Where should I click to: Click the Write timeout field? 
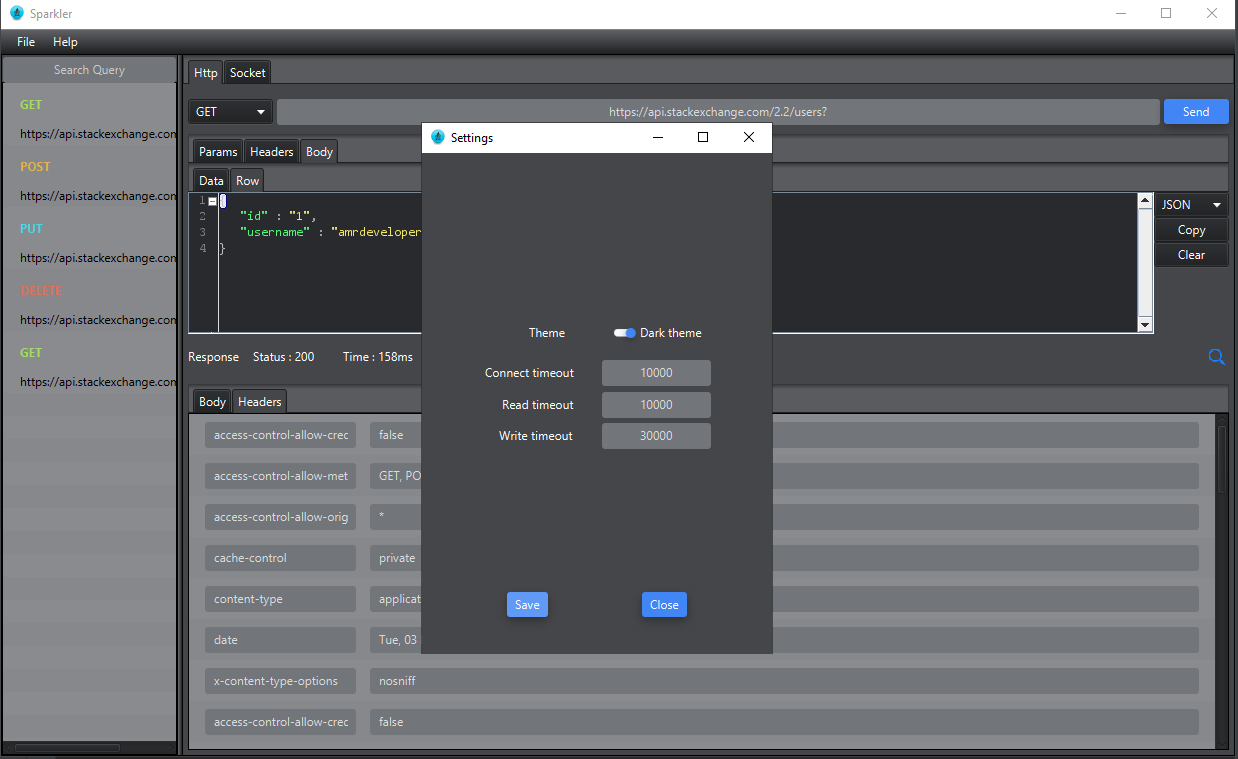click(x=656, y=436)
